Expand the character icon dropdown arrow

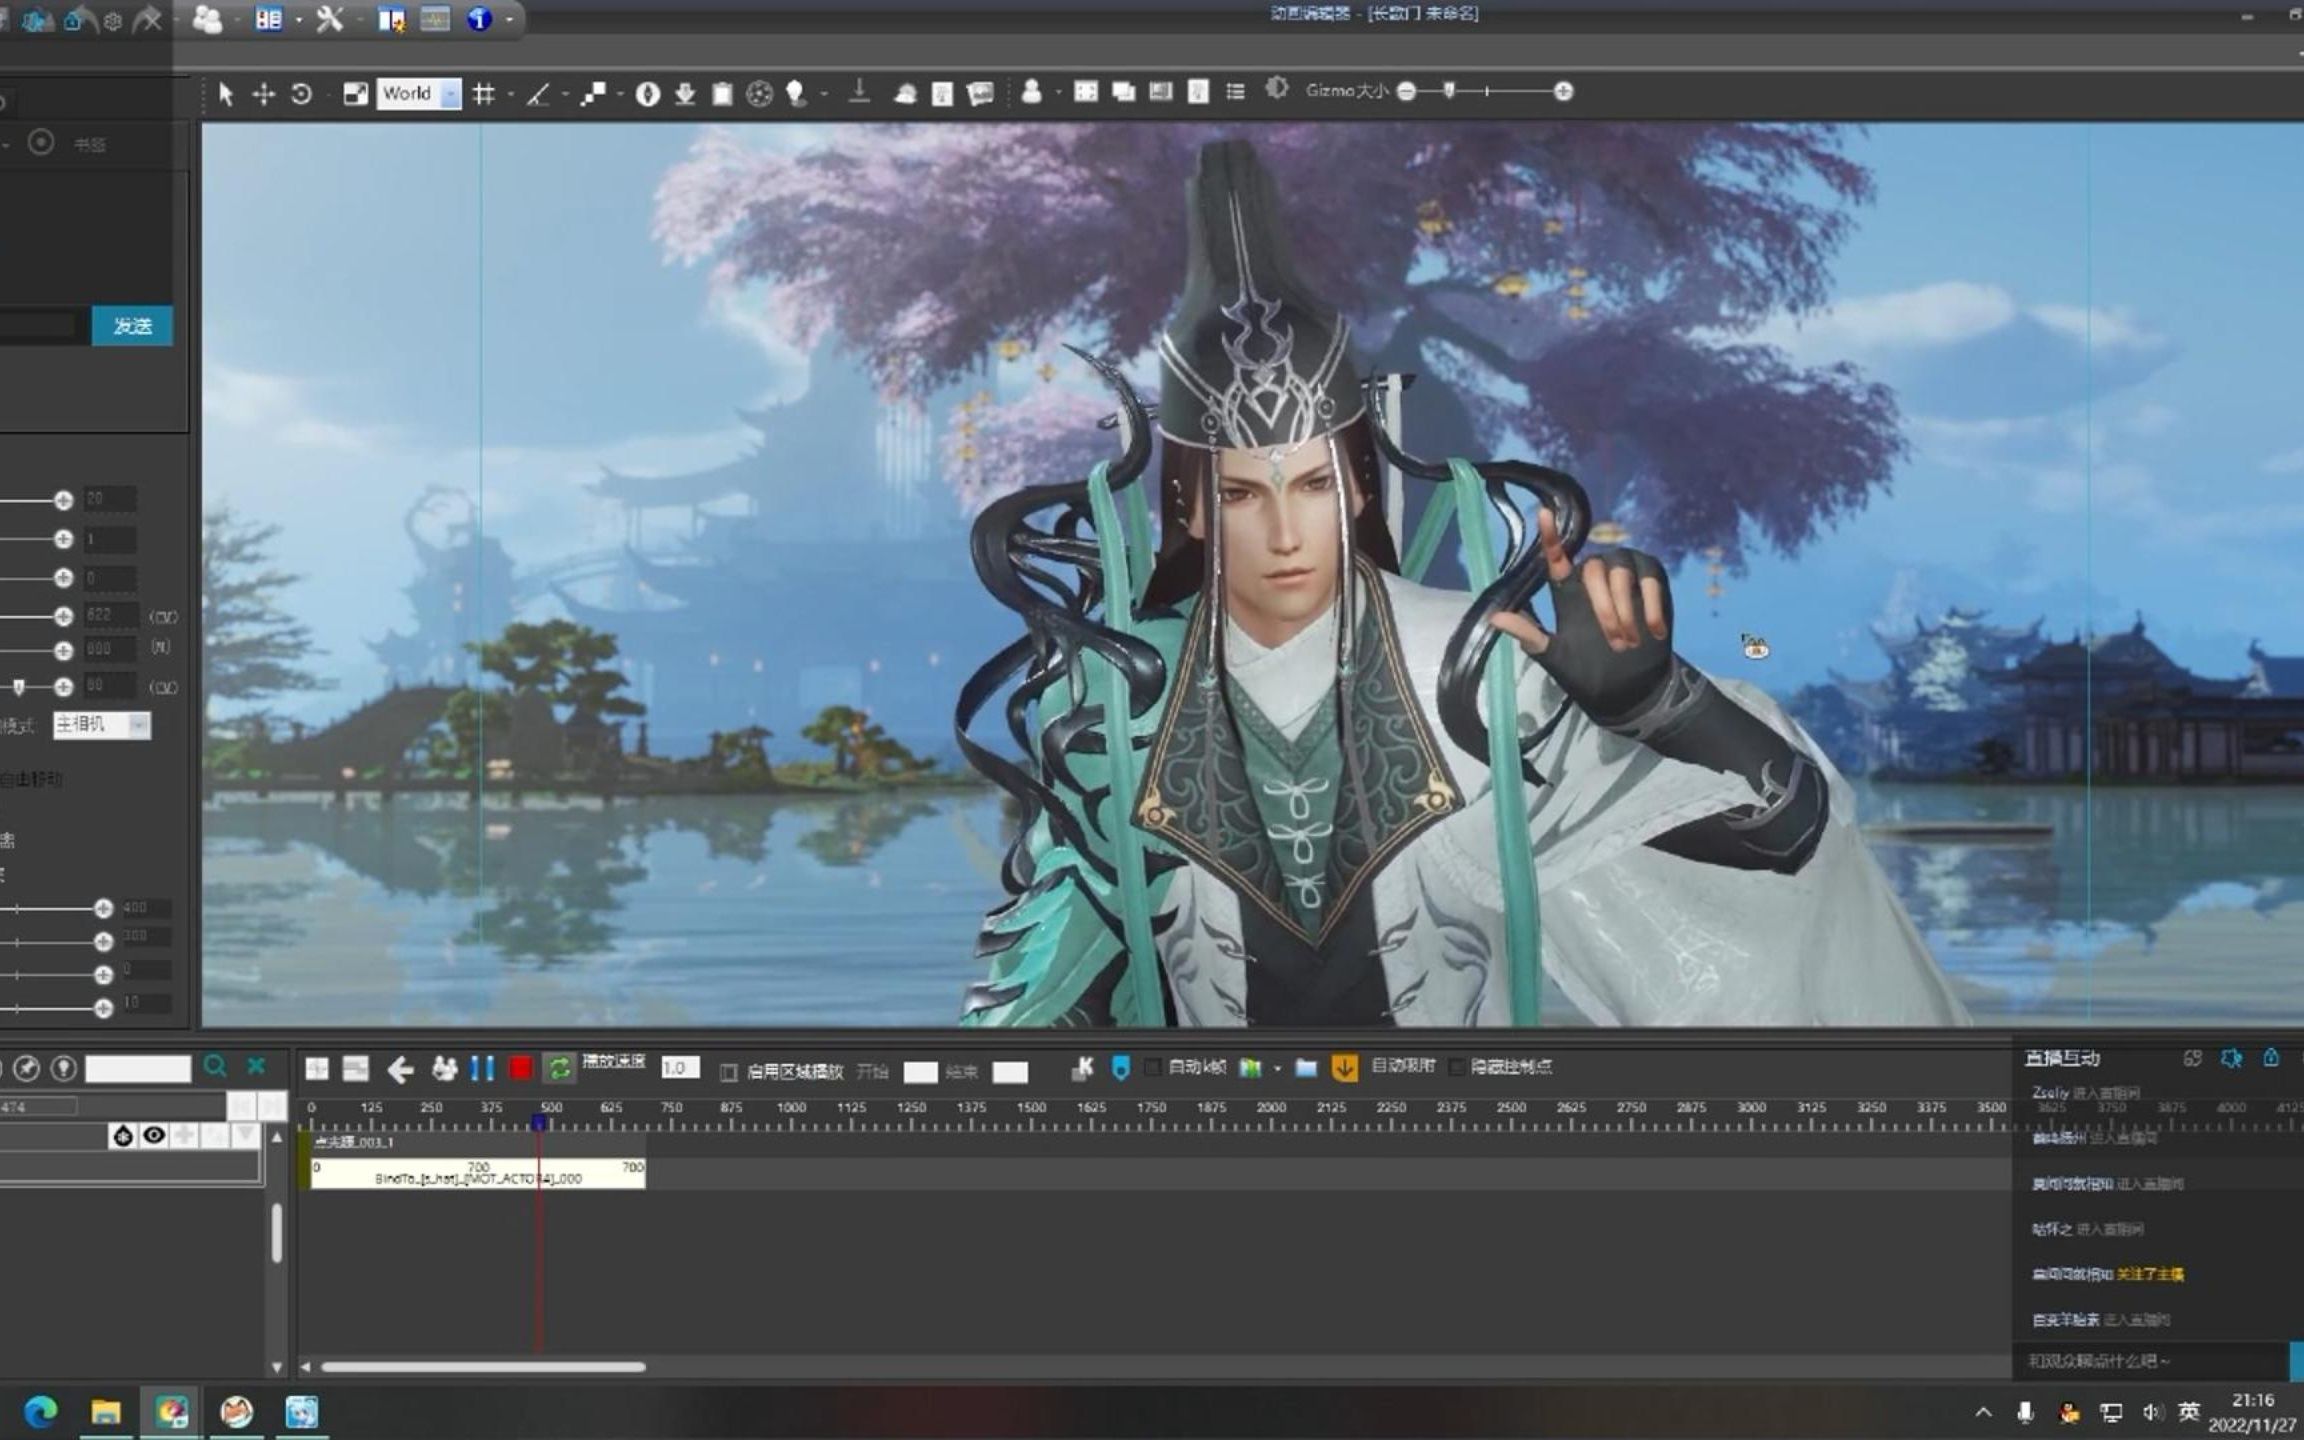click(1058, 93)
